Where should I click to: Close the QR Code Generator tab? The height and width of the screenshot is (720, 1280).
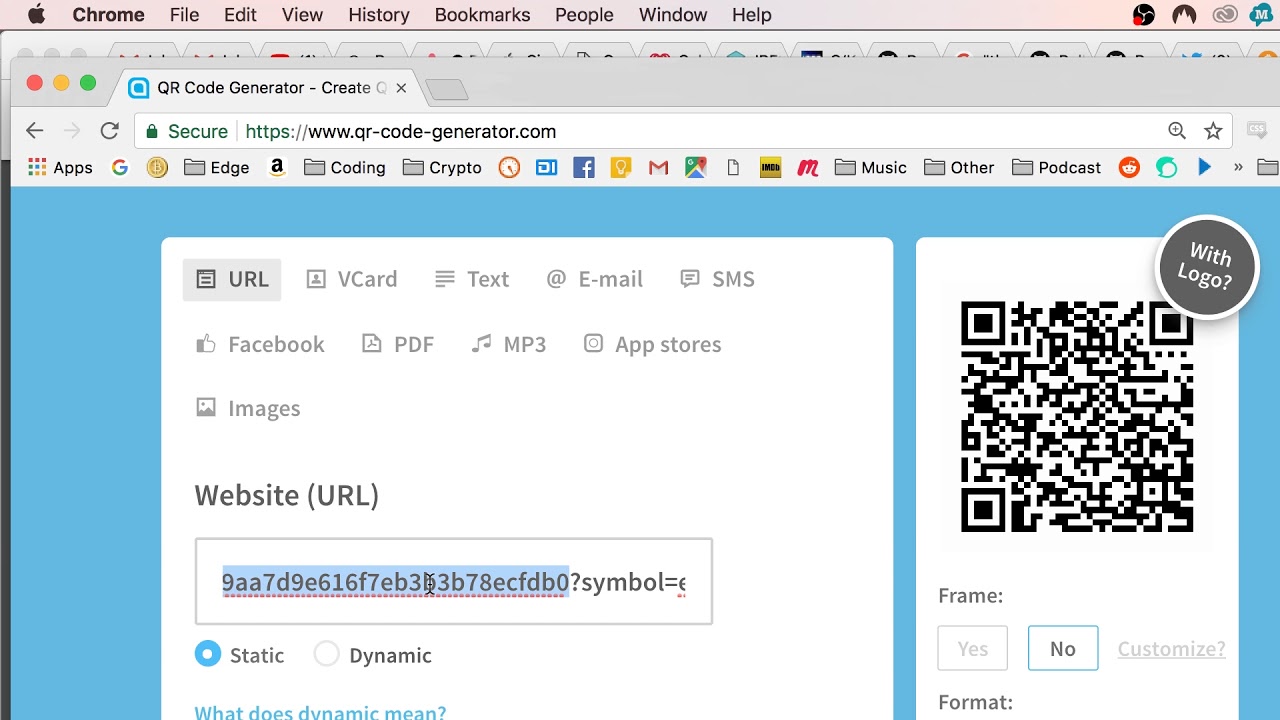coord(401,88)
